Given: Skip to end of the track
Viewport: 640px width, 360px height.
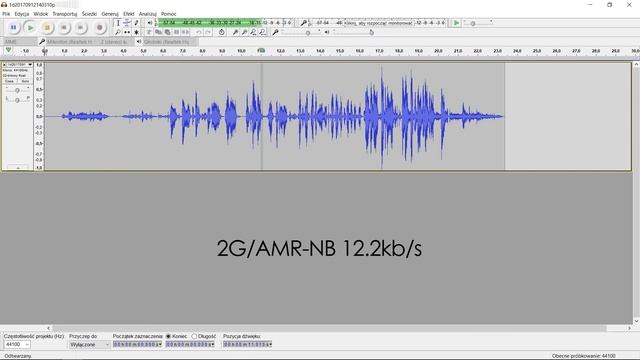Looking at the screenshot, I should point(81,27).
